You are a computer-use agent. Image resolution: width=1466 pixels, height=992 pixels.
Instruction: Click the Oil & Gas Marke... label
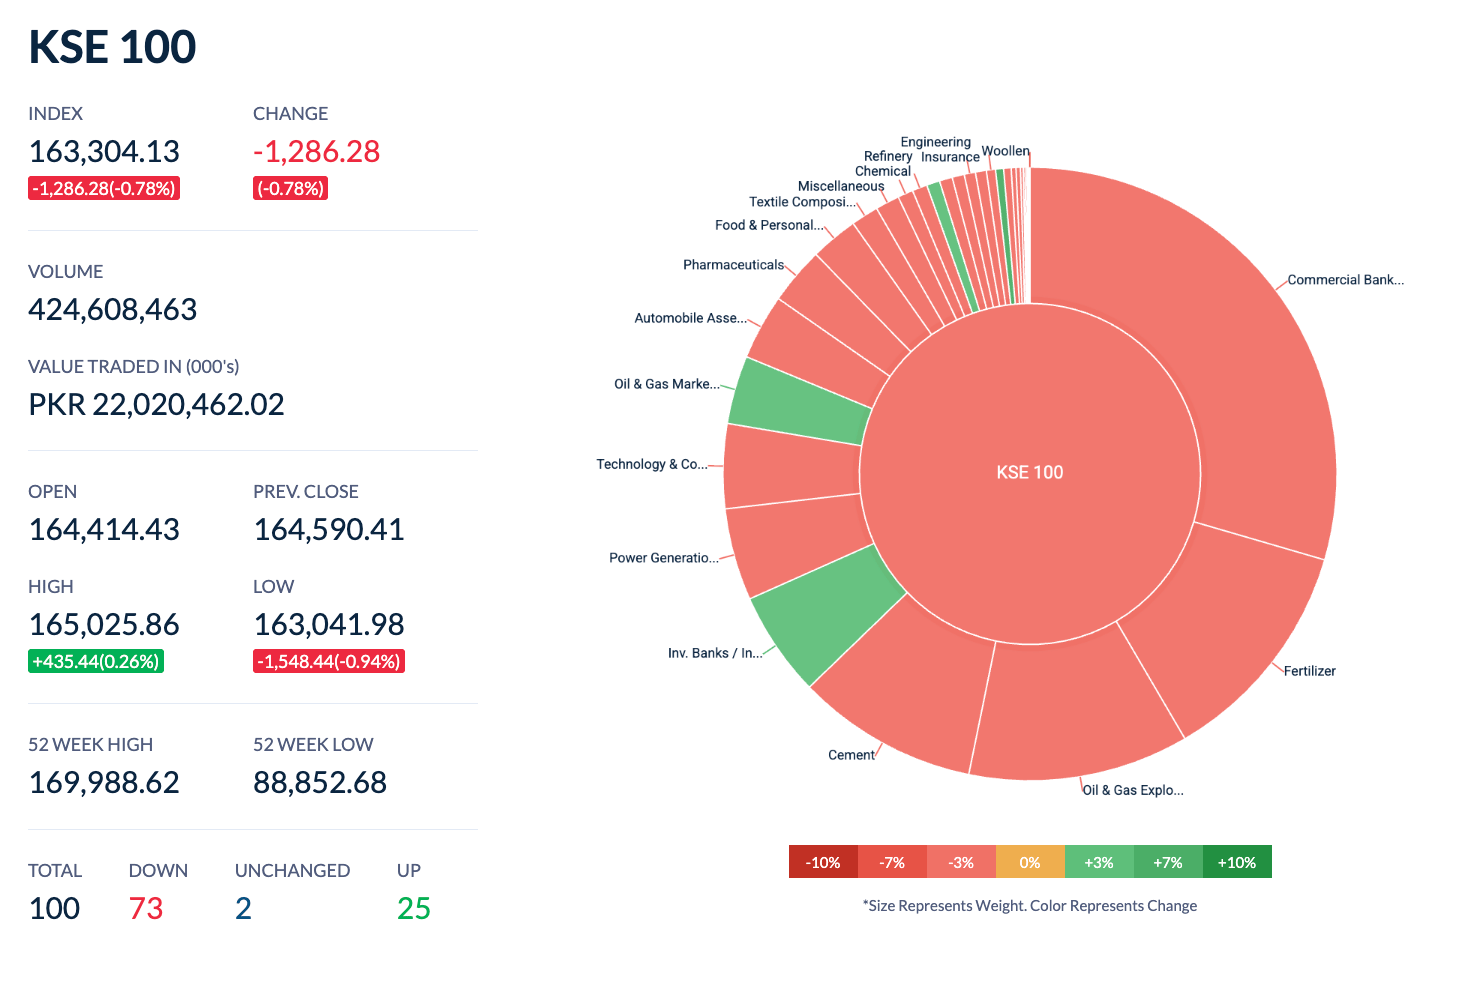point(667,384)
